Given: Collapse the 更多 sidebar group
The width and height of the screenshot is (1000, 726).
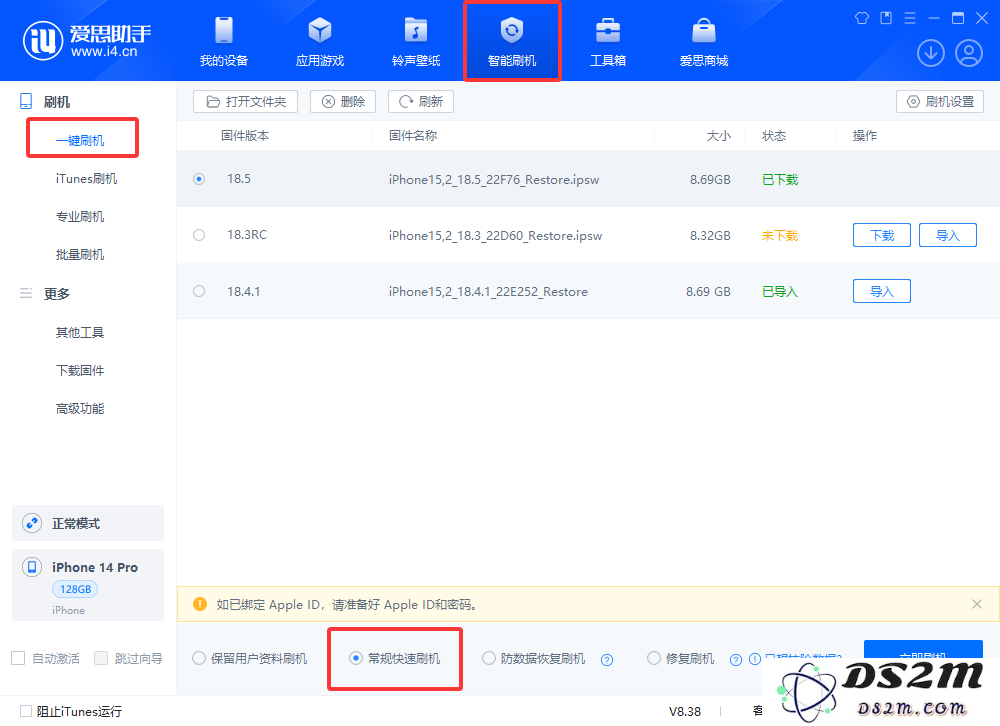Looking at the screenshot, I should [57, 293].
